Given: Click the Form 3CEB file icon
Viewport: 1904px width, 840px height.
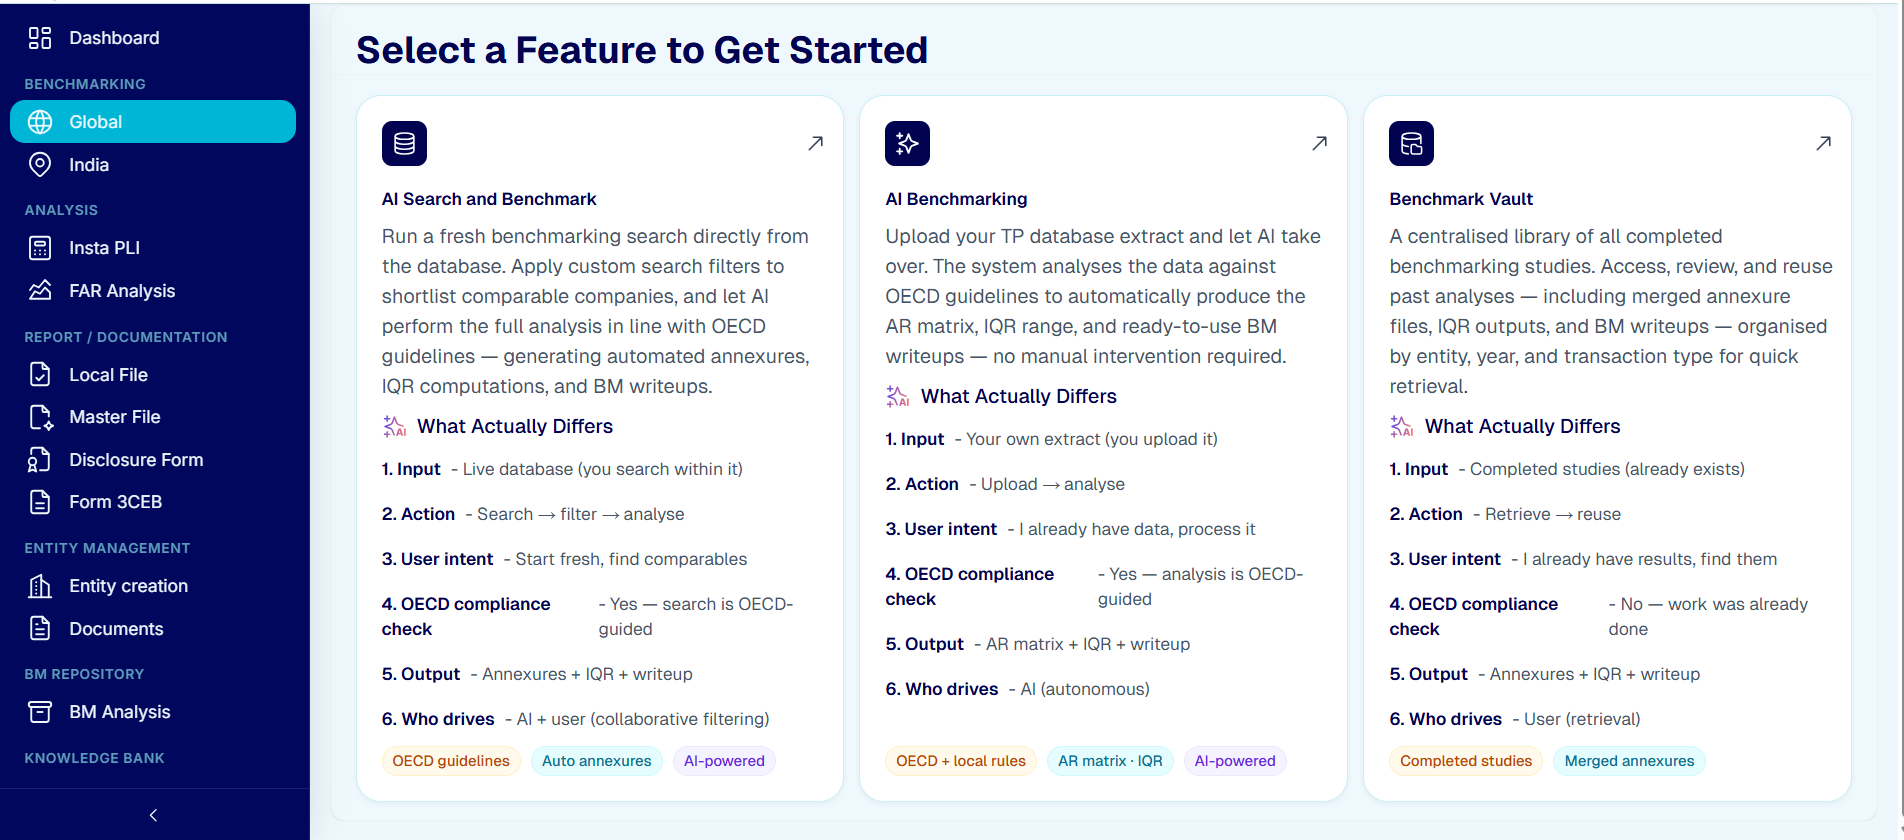Looking at the screenshot, I should (x=40, y=502).
